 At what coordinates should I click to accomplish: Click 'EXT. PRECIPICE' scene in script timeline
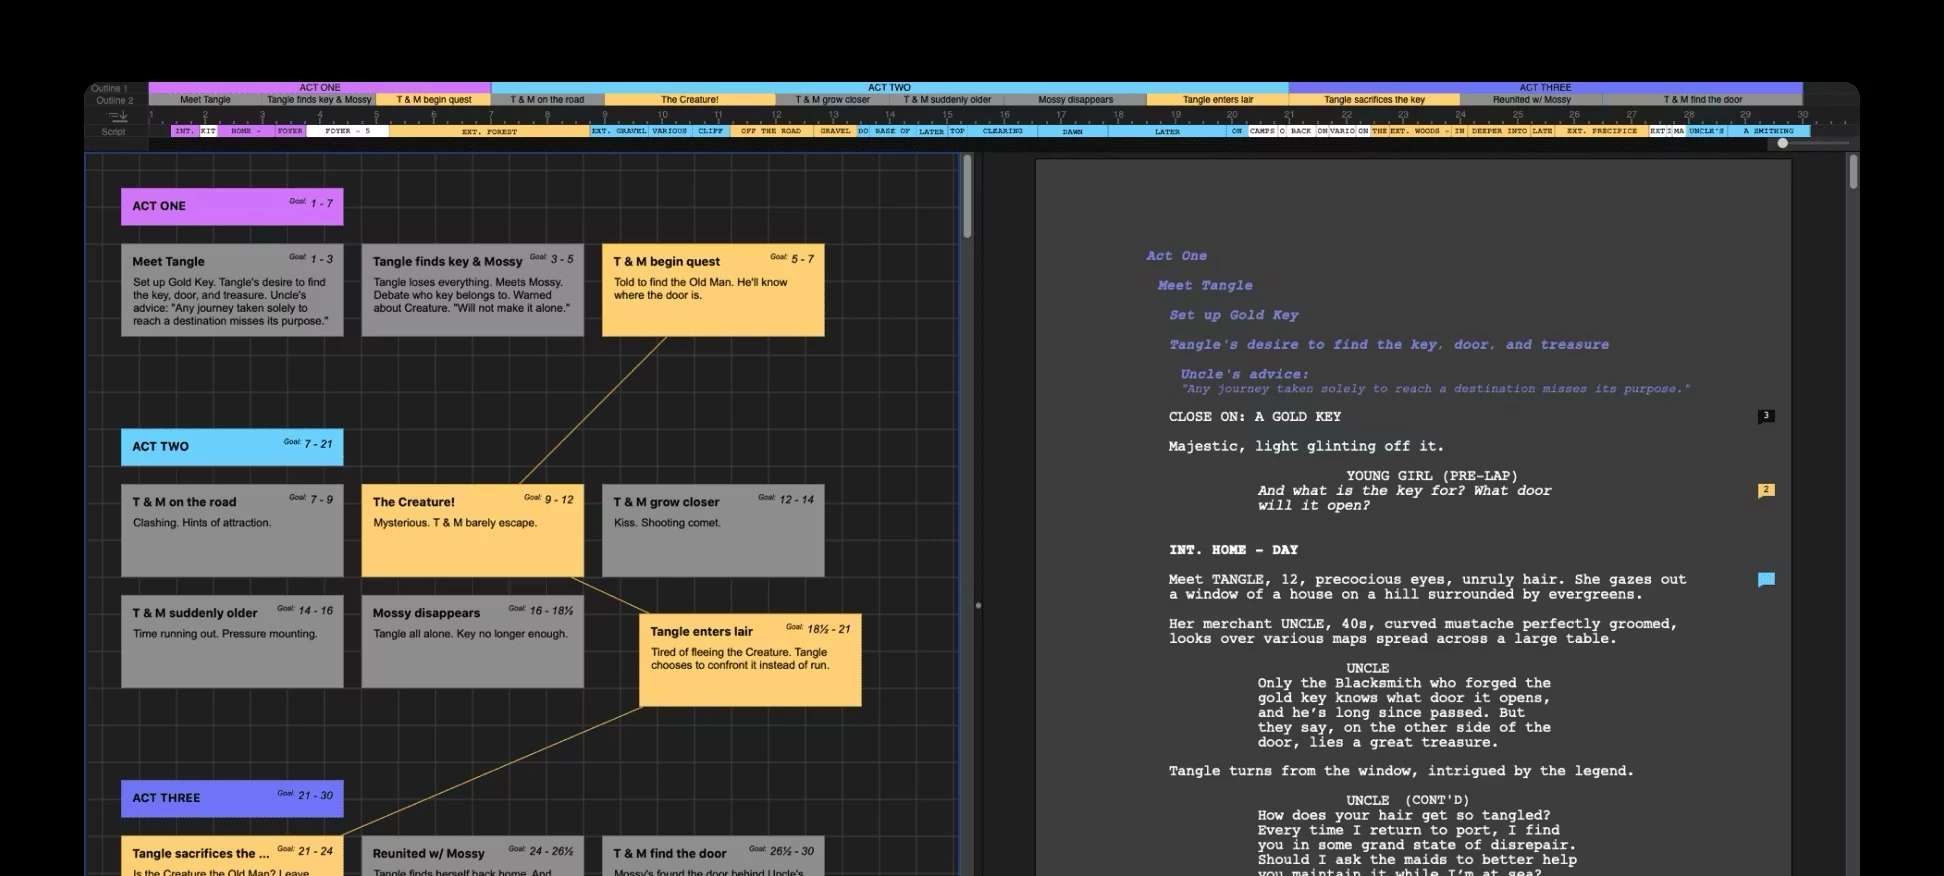click(x=1601, y=131)
